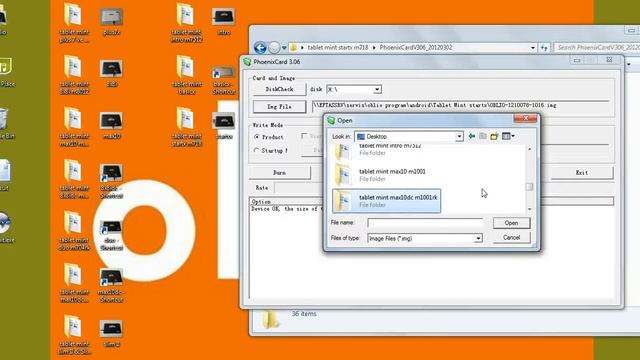640x360 pixels.
Task: Click the PhoenixCard title bar shield icon
Action: pyautogui.click(x=247, y=62)
